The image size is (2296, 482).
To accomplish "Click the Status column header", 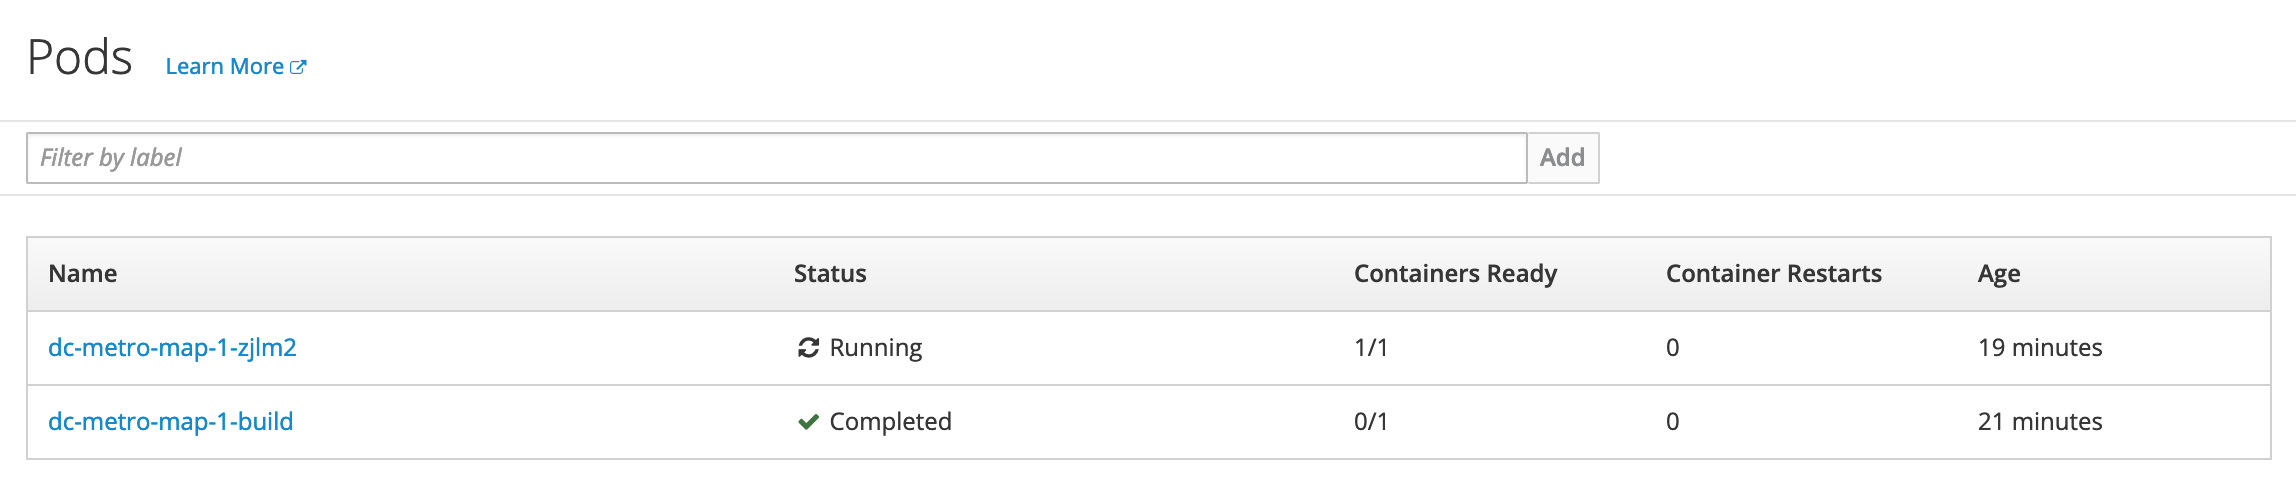I will point(830,274).
